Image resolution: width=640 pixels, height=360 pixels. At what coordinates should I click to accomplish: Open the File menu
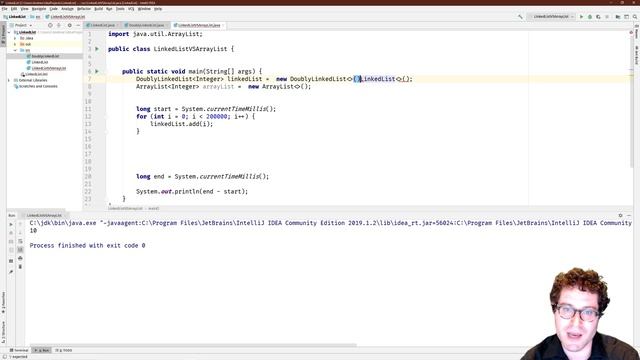[x=4, y=9]
